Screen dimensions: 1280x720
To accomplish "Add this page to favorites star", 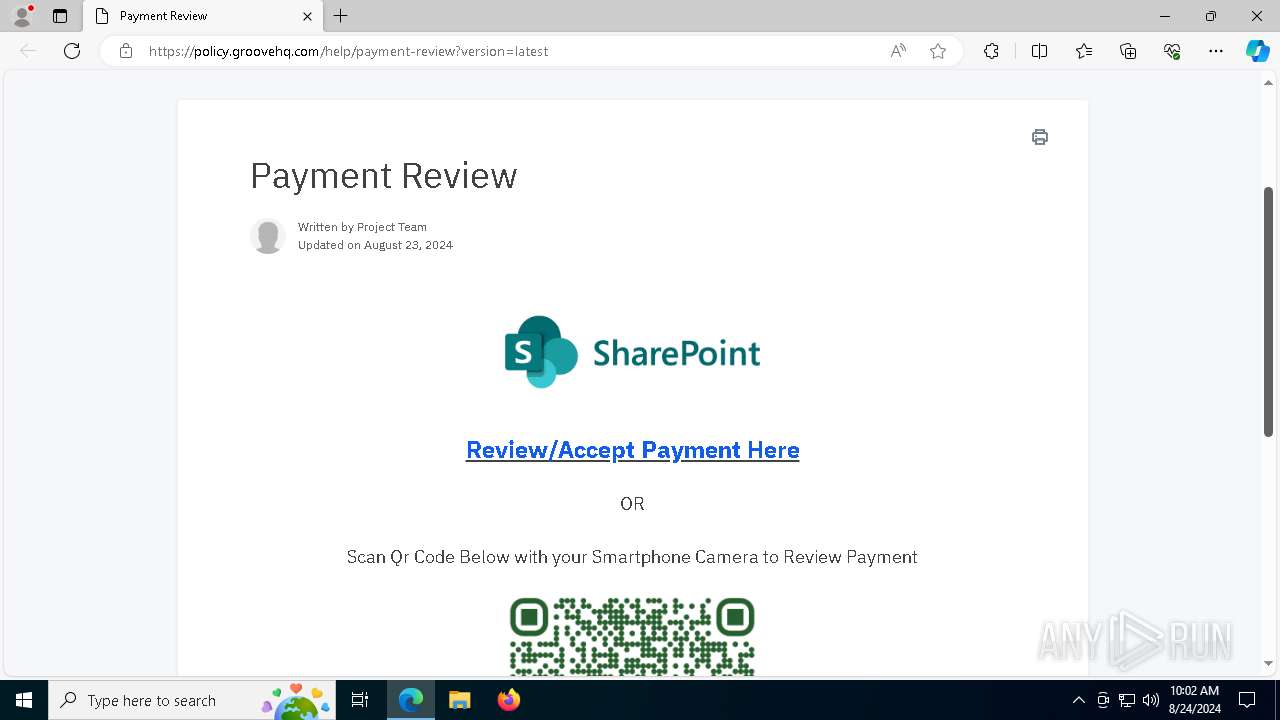I will pyautogui.click(x=937, y=51).
